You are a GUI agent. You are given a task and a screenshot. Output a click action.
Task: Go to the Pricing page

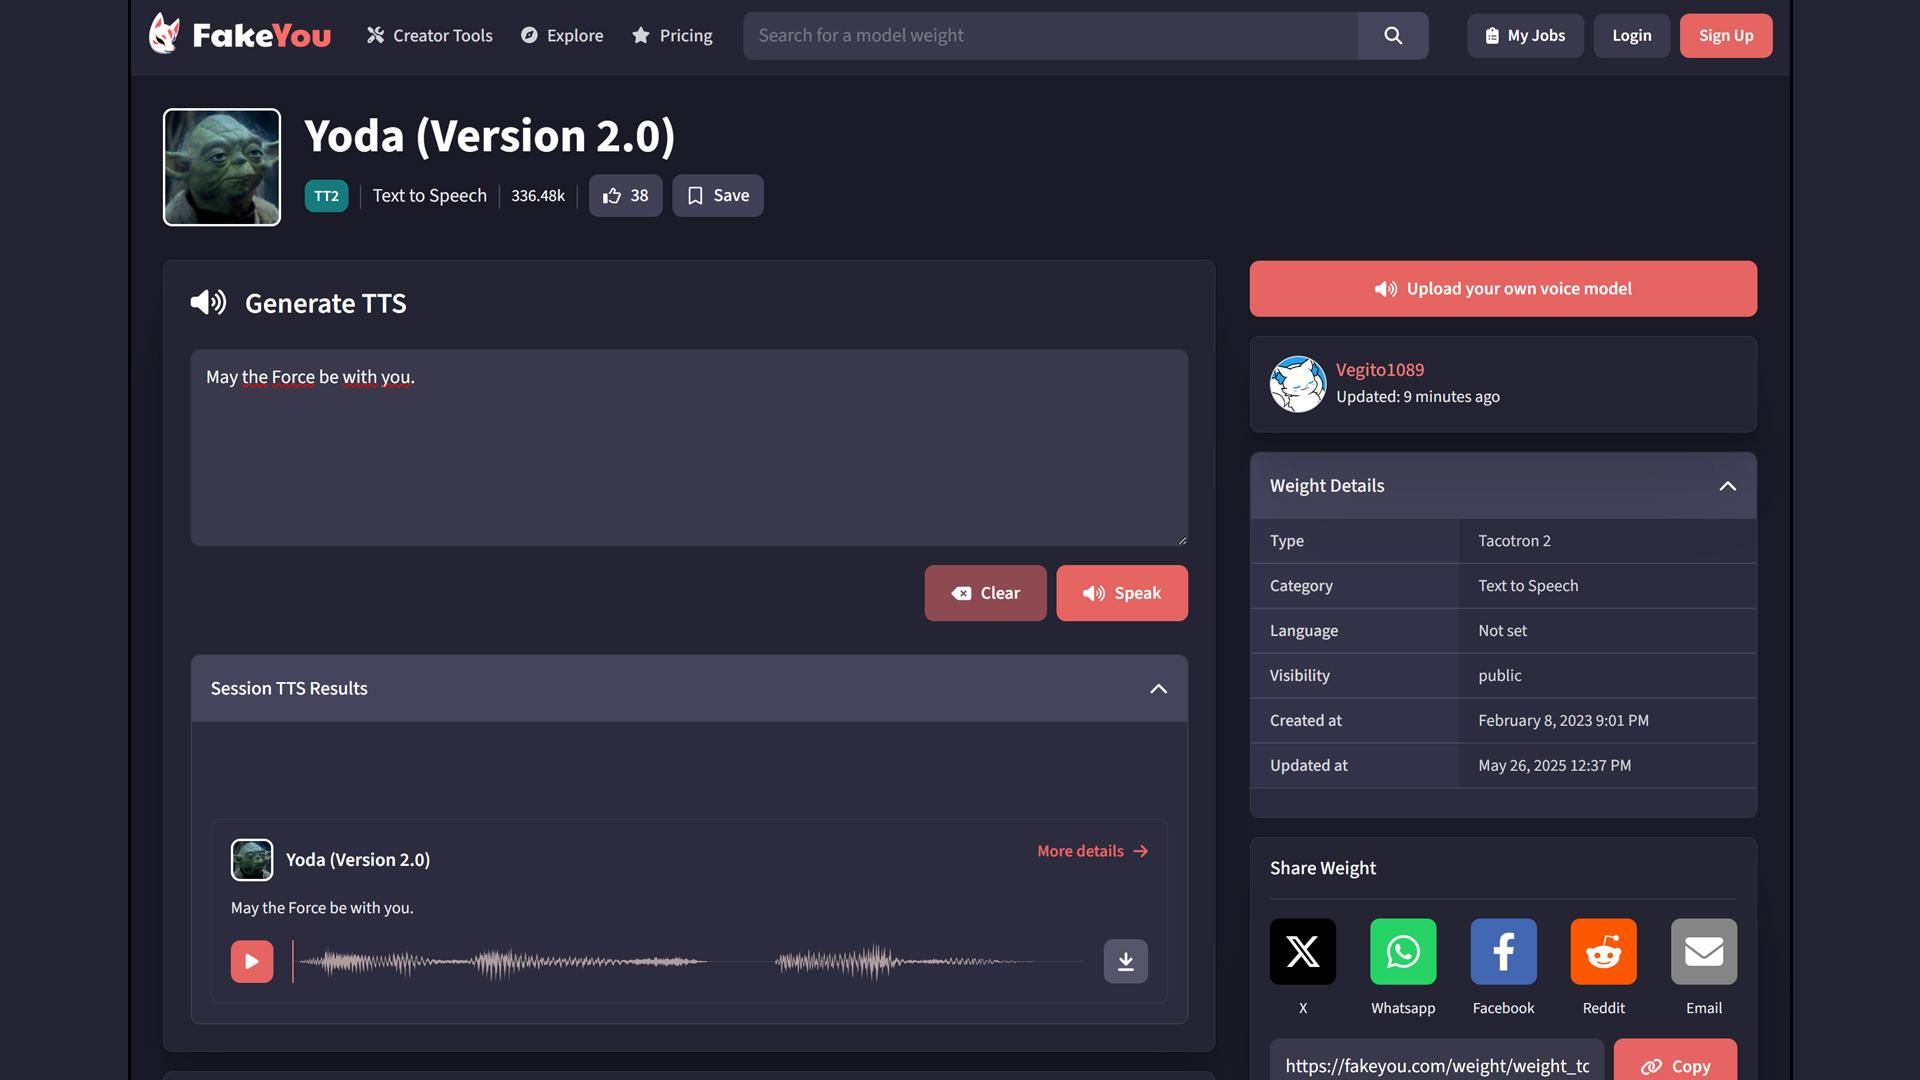coord(672,36)
